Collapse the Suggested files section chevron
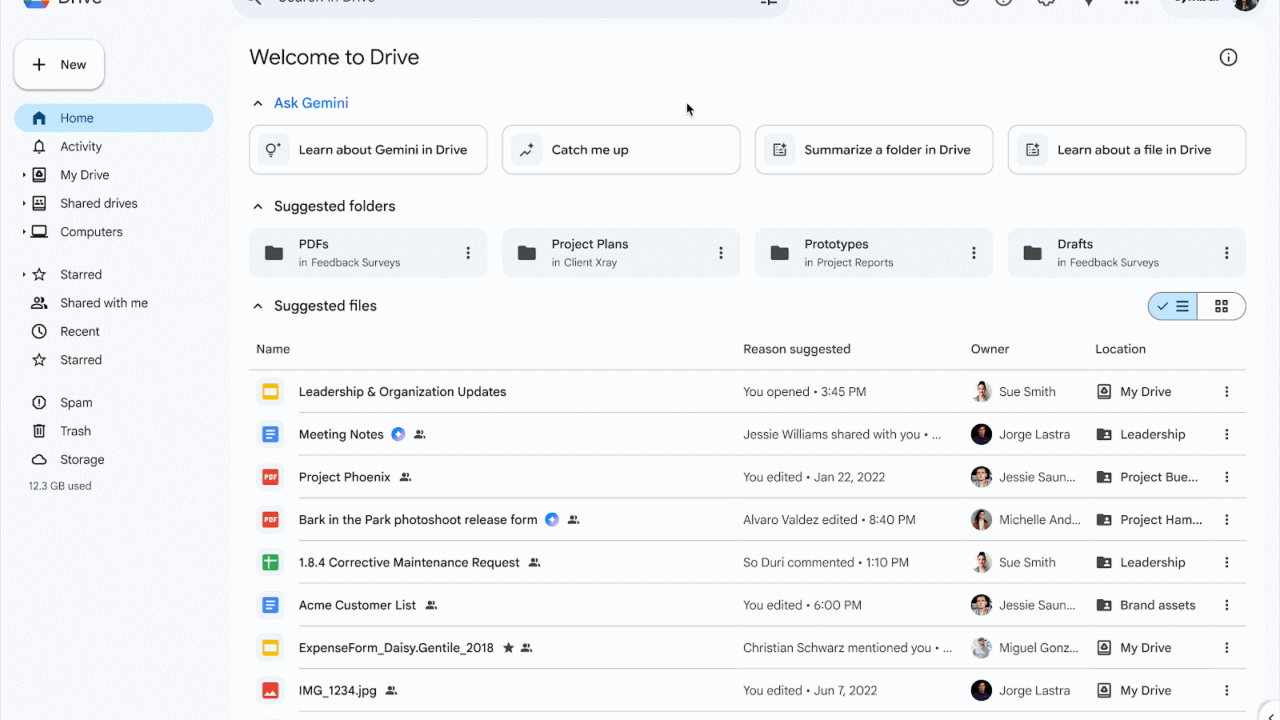 258,306
